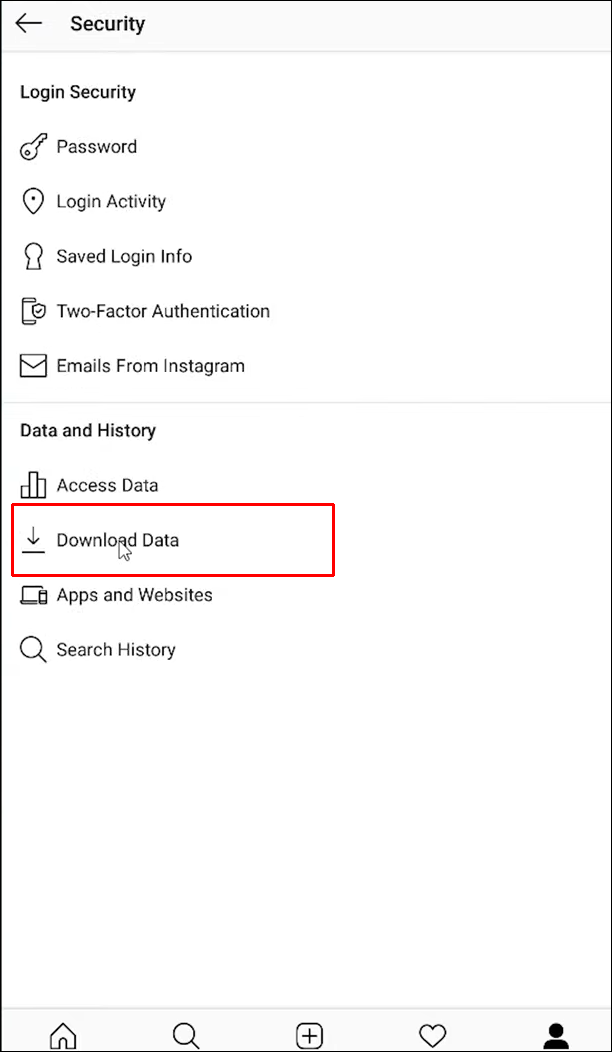Viewport: 612px width, 1052px height.
Task: Click the envelope icon for Emails From Instagram
Action: (34, 367)
